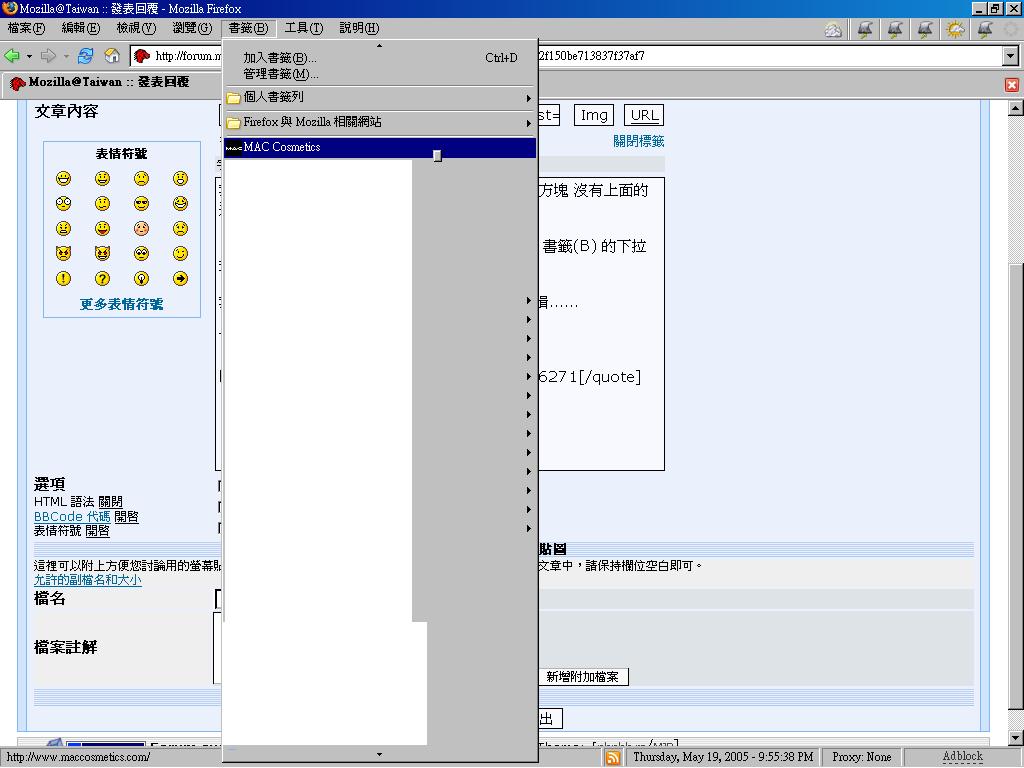Insert the mad gritted-teeth emoticon
1024x768 pixels.
coord(63,229)
